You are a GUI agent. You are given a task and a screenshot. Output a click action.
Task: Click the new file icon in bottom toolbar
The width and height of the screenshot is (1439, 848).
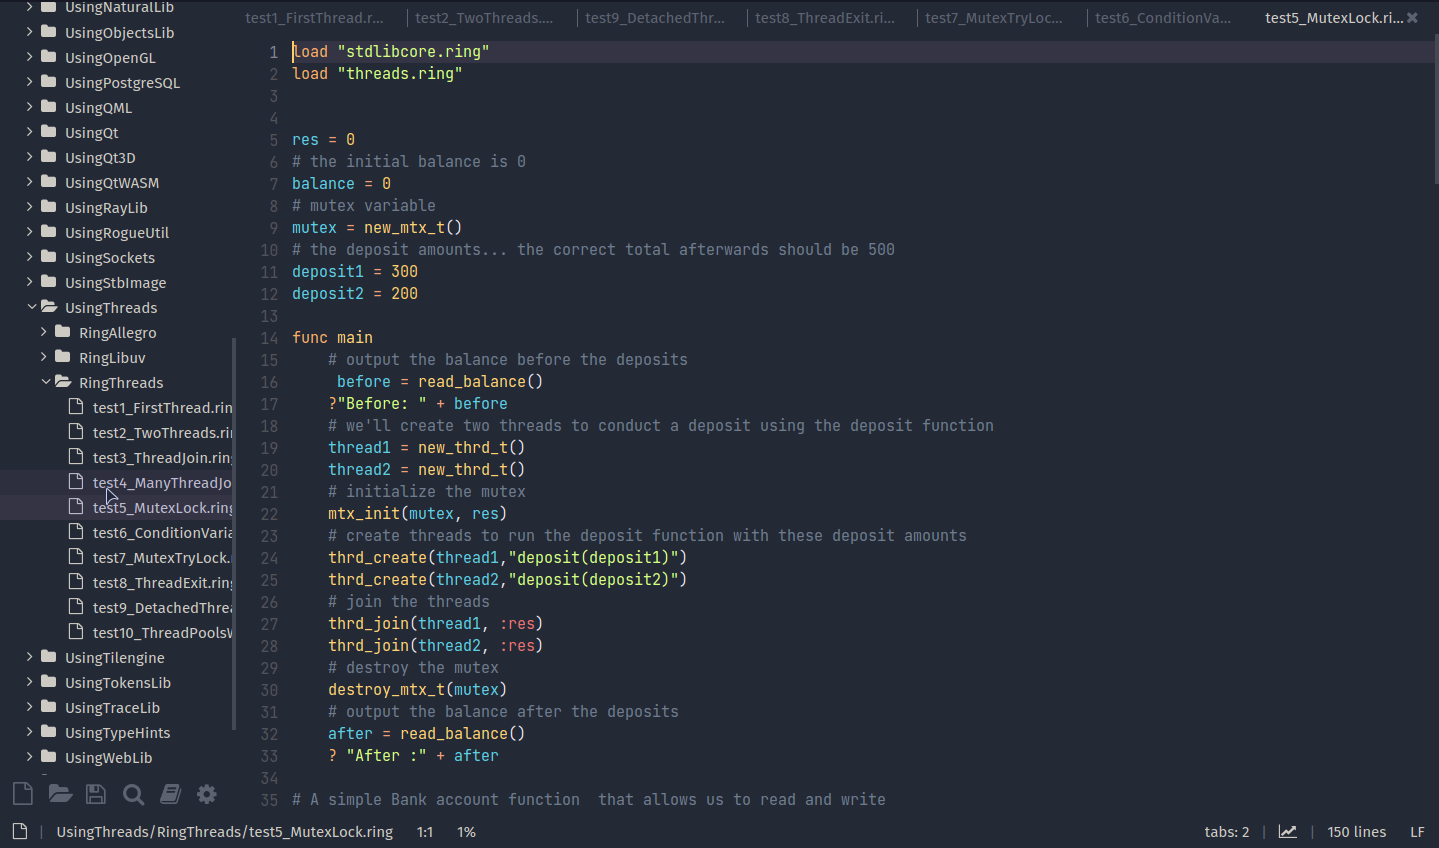(x=22, y=794)
